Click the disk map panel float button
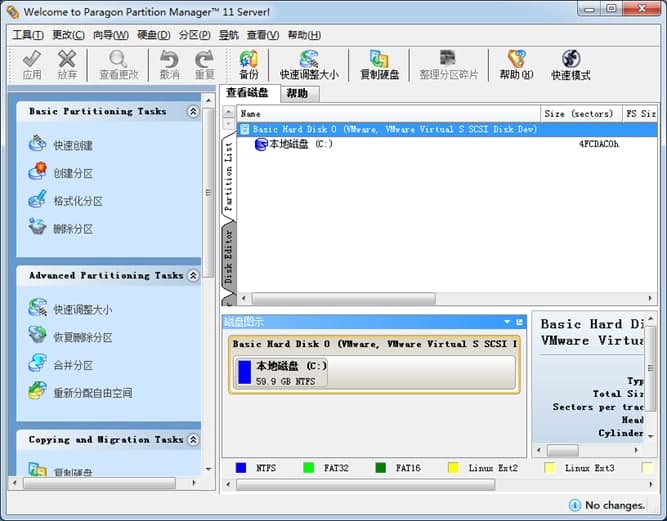The height and width of the screenshot is (521, 667). click(519, 322)
